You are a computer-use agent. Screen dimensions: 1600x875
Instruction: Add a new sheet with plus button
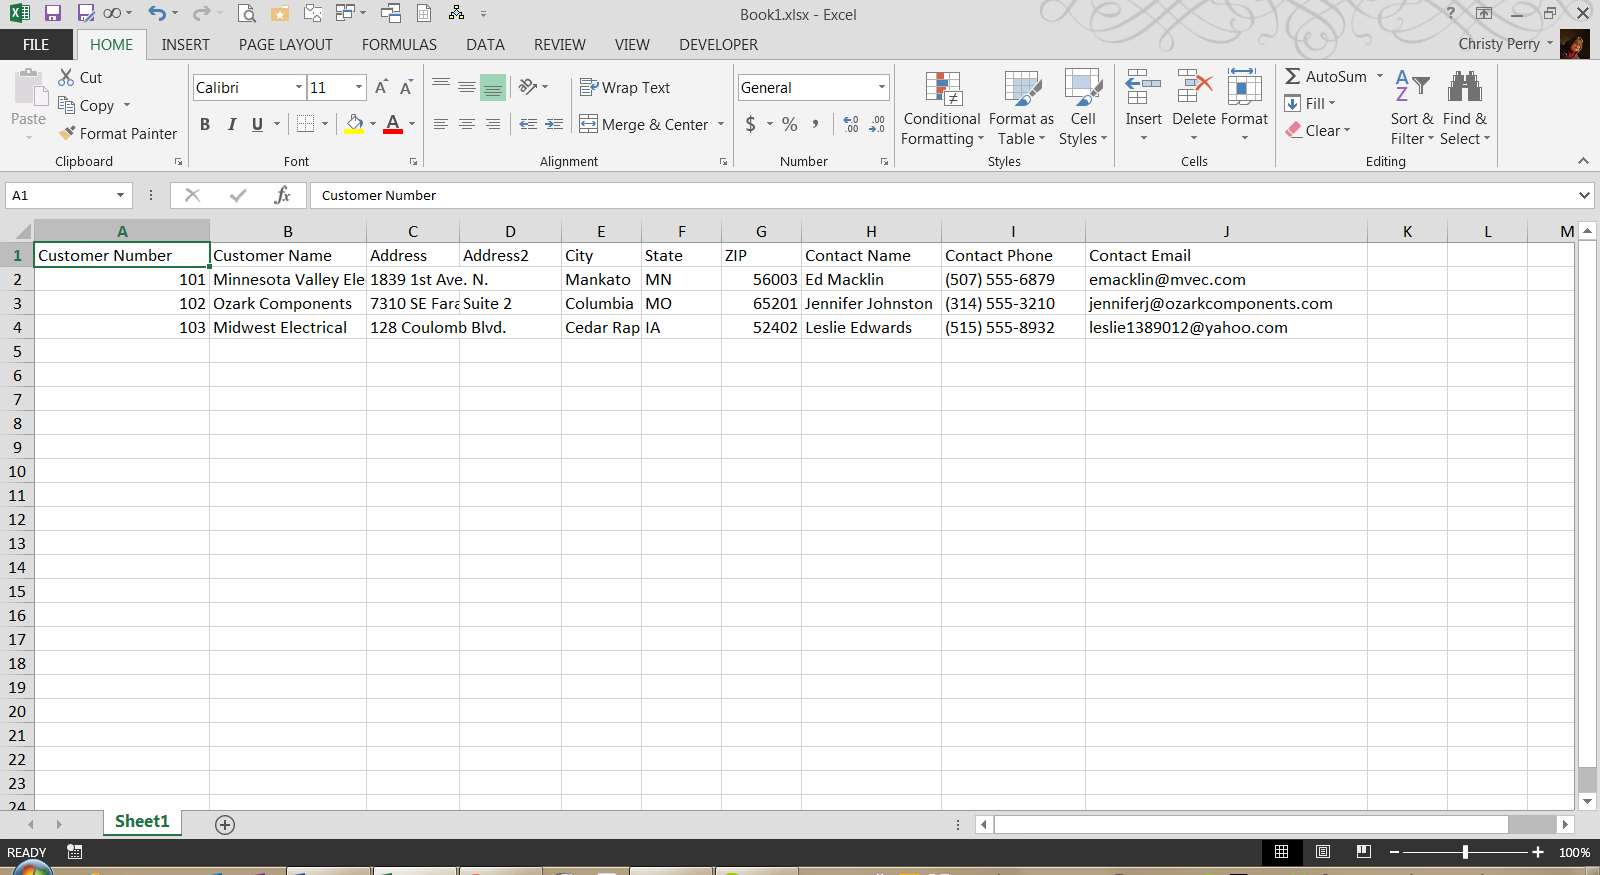pyautogui.click(x=225, y=824)
